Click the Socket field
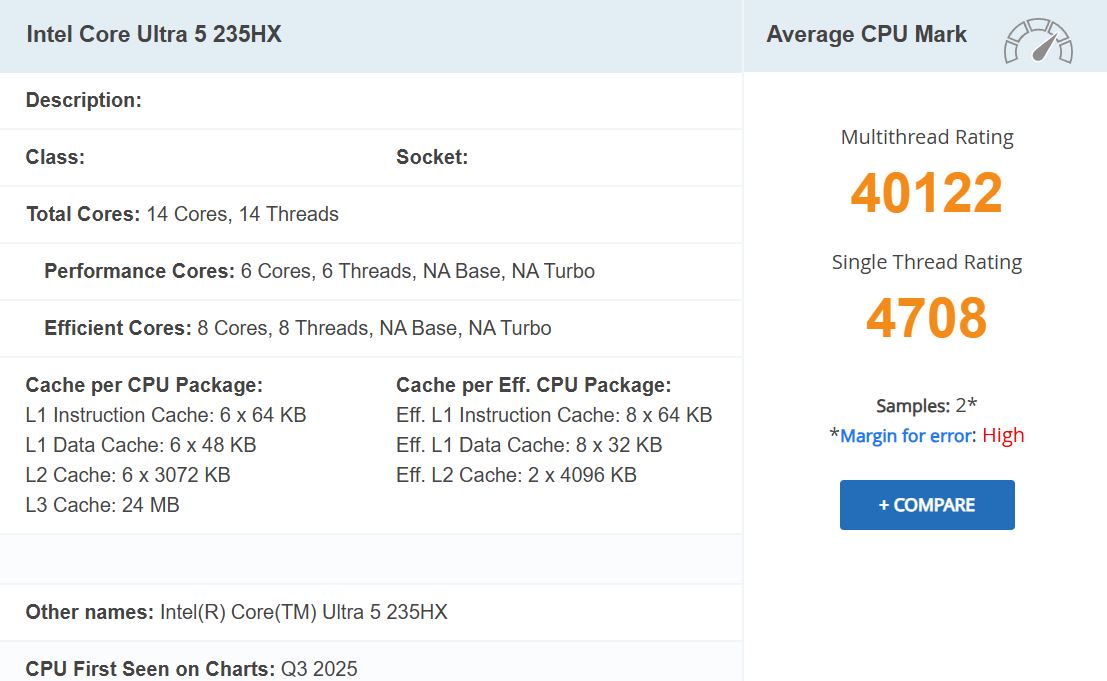The height and width of the screenshot is (681, 1107). click(x=432, y=157)
